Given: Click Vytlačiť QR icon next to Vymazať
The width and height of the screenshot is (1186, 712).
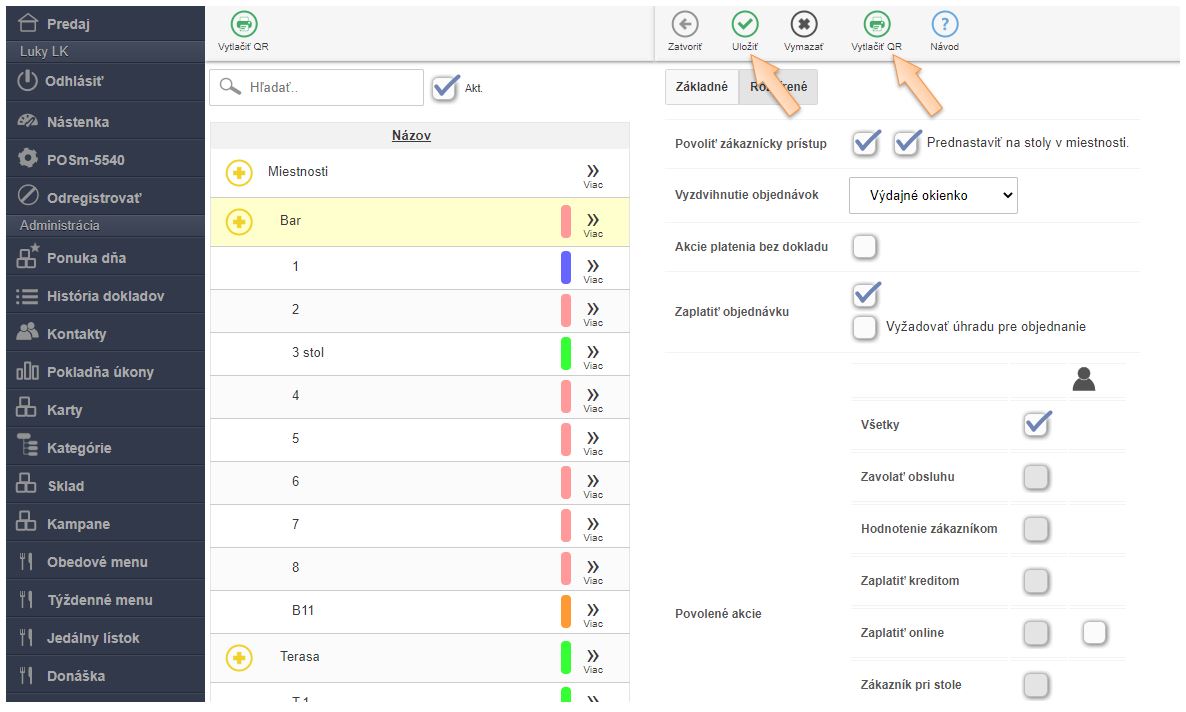Looking at the screenshot, I should coord(876,26).
